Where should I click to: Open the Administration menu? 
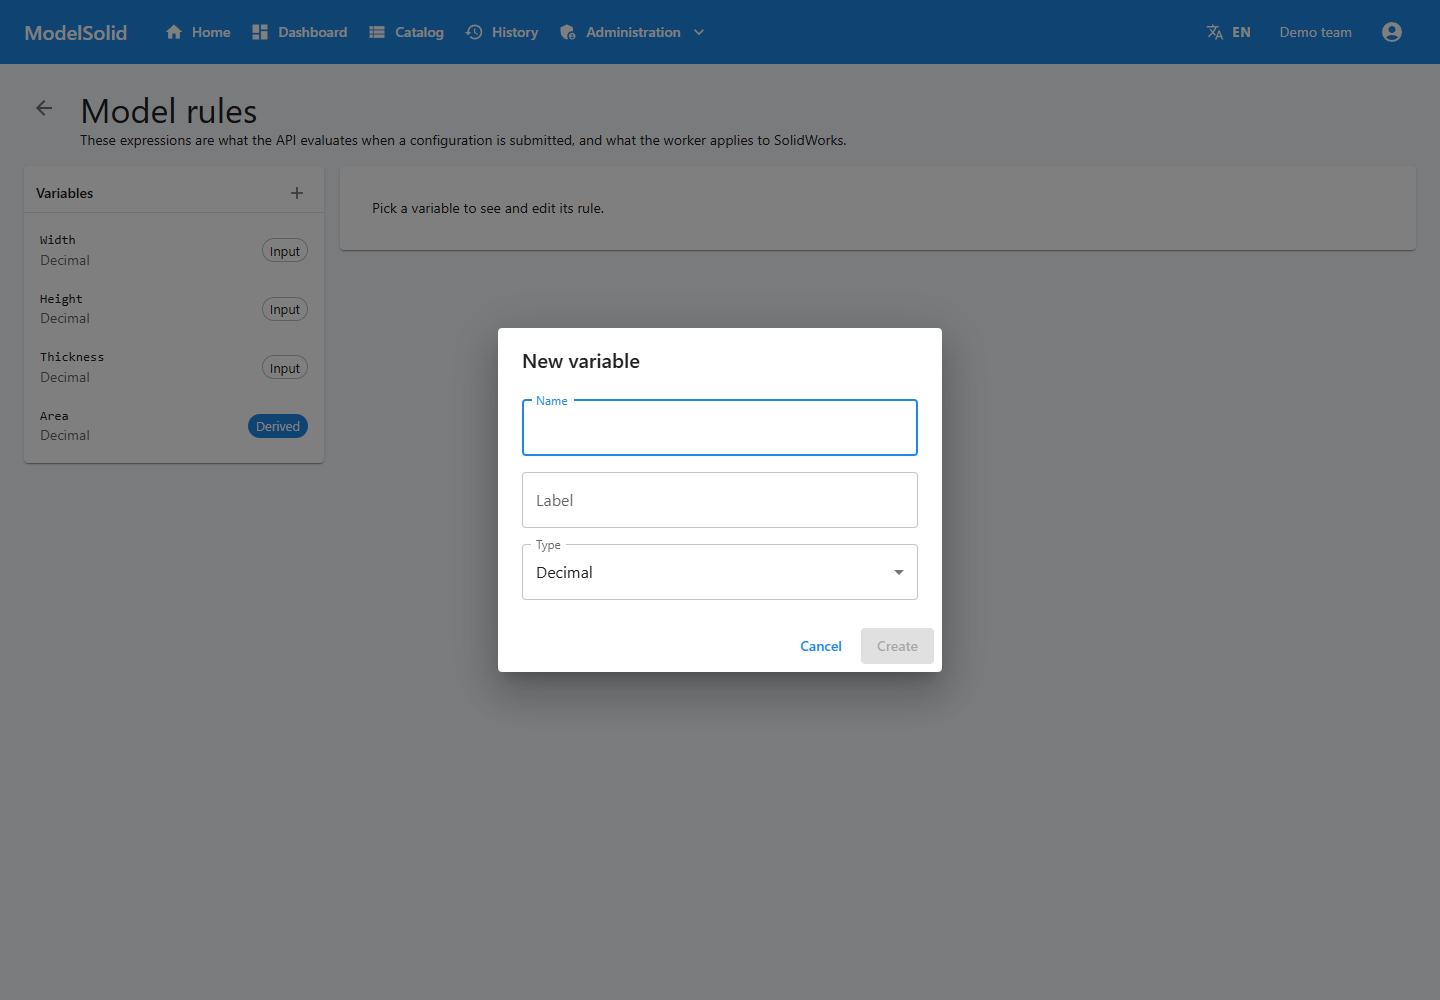coord(633,32)
